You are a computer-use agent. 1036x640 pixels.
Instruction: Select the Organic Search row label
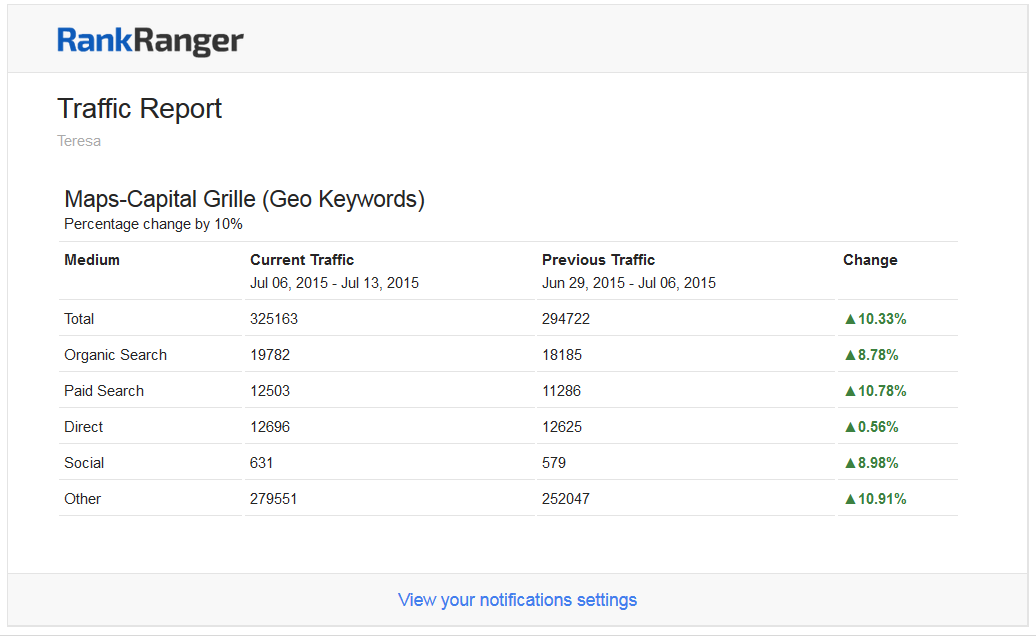115,355
